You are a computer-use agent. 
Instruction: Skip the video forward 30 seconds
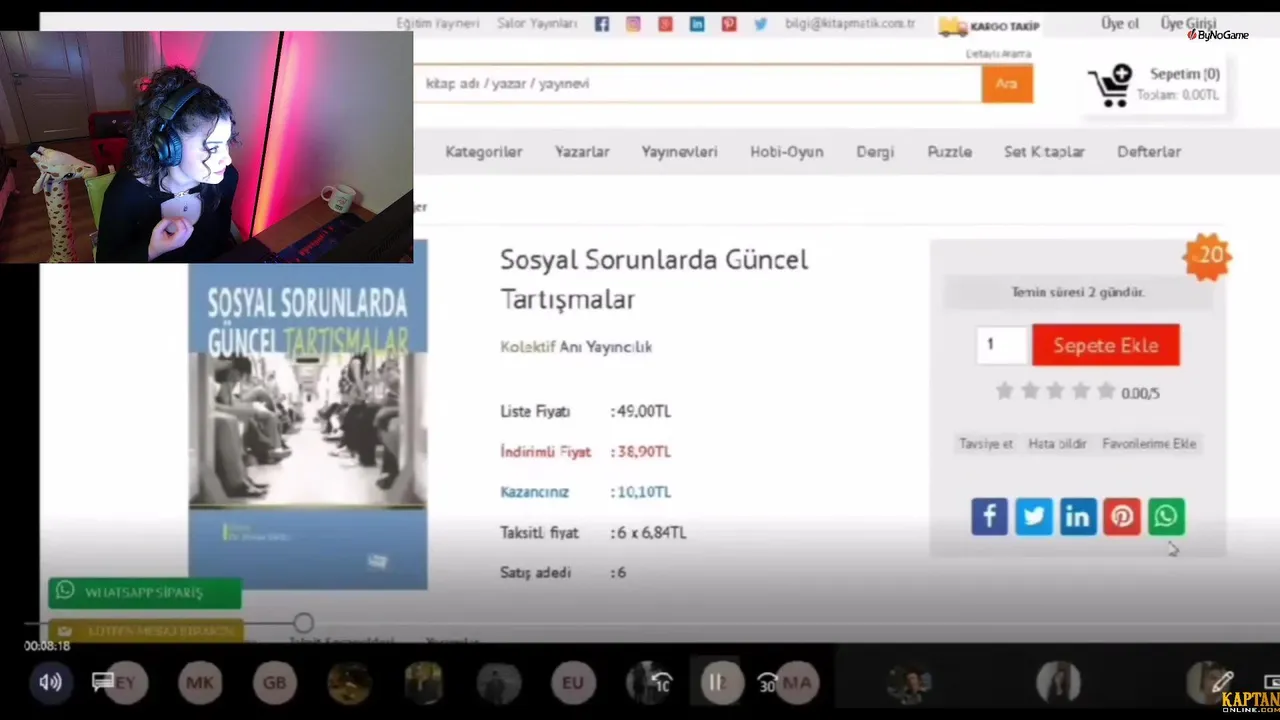[767, 683]
